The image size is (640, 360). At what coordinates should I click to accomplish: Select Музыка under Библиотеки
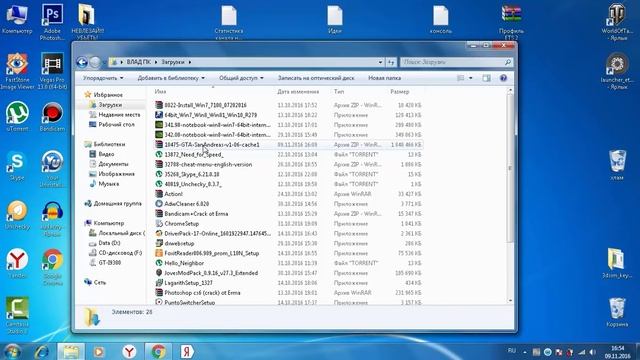(x=109, y=184)
